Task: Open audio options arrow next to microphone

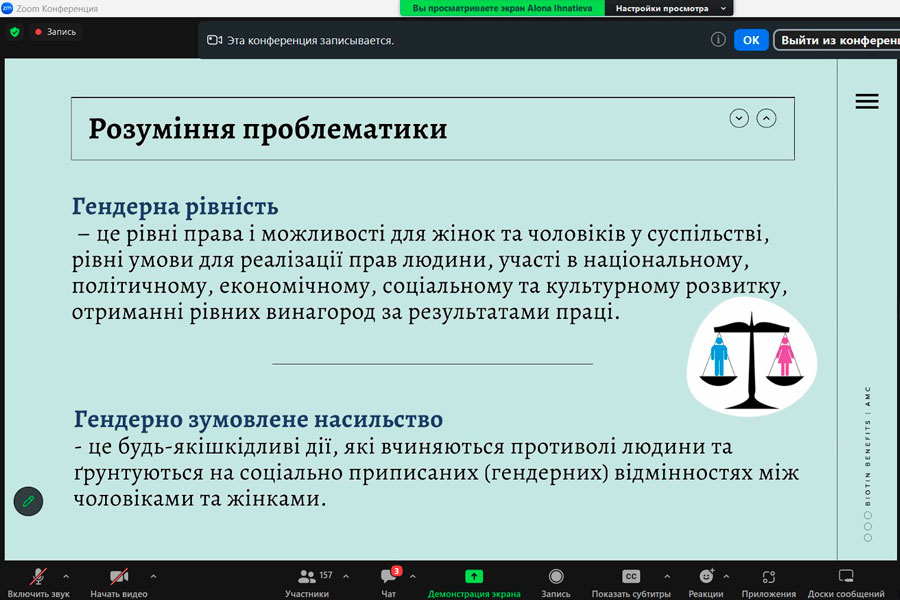Action: coord(66,576)
